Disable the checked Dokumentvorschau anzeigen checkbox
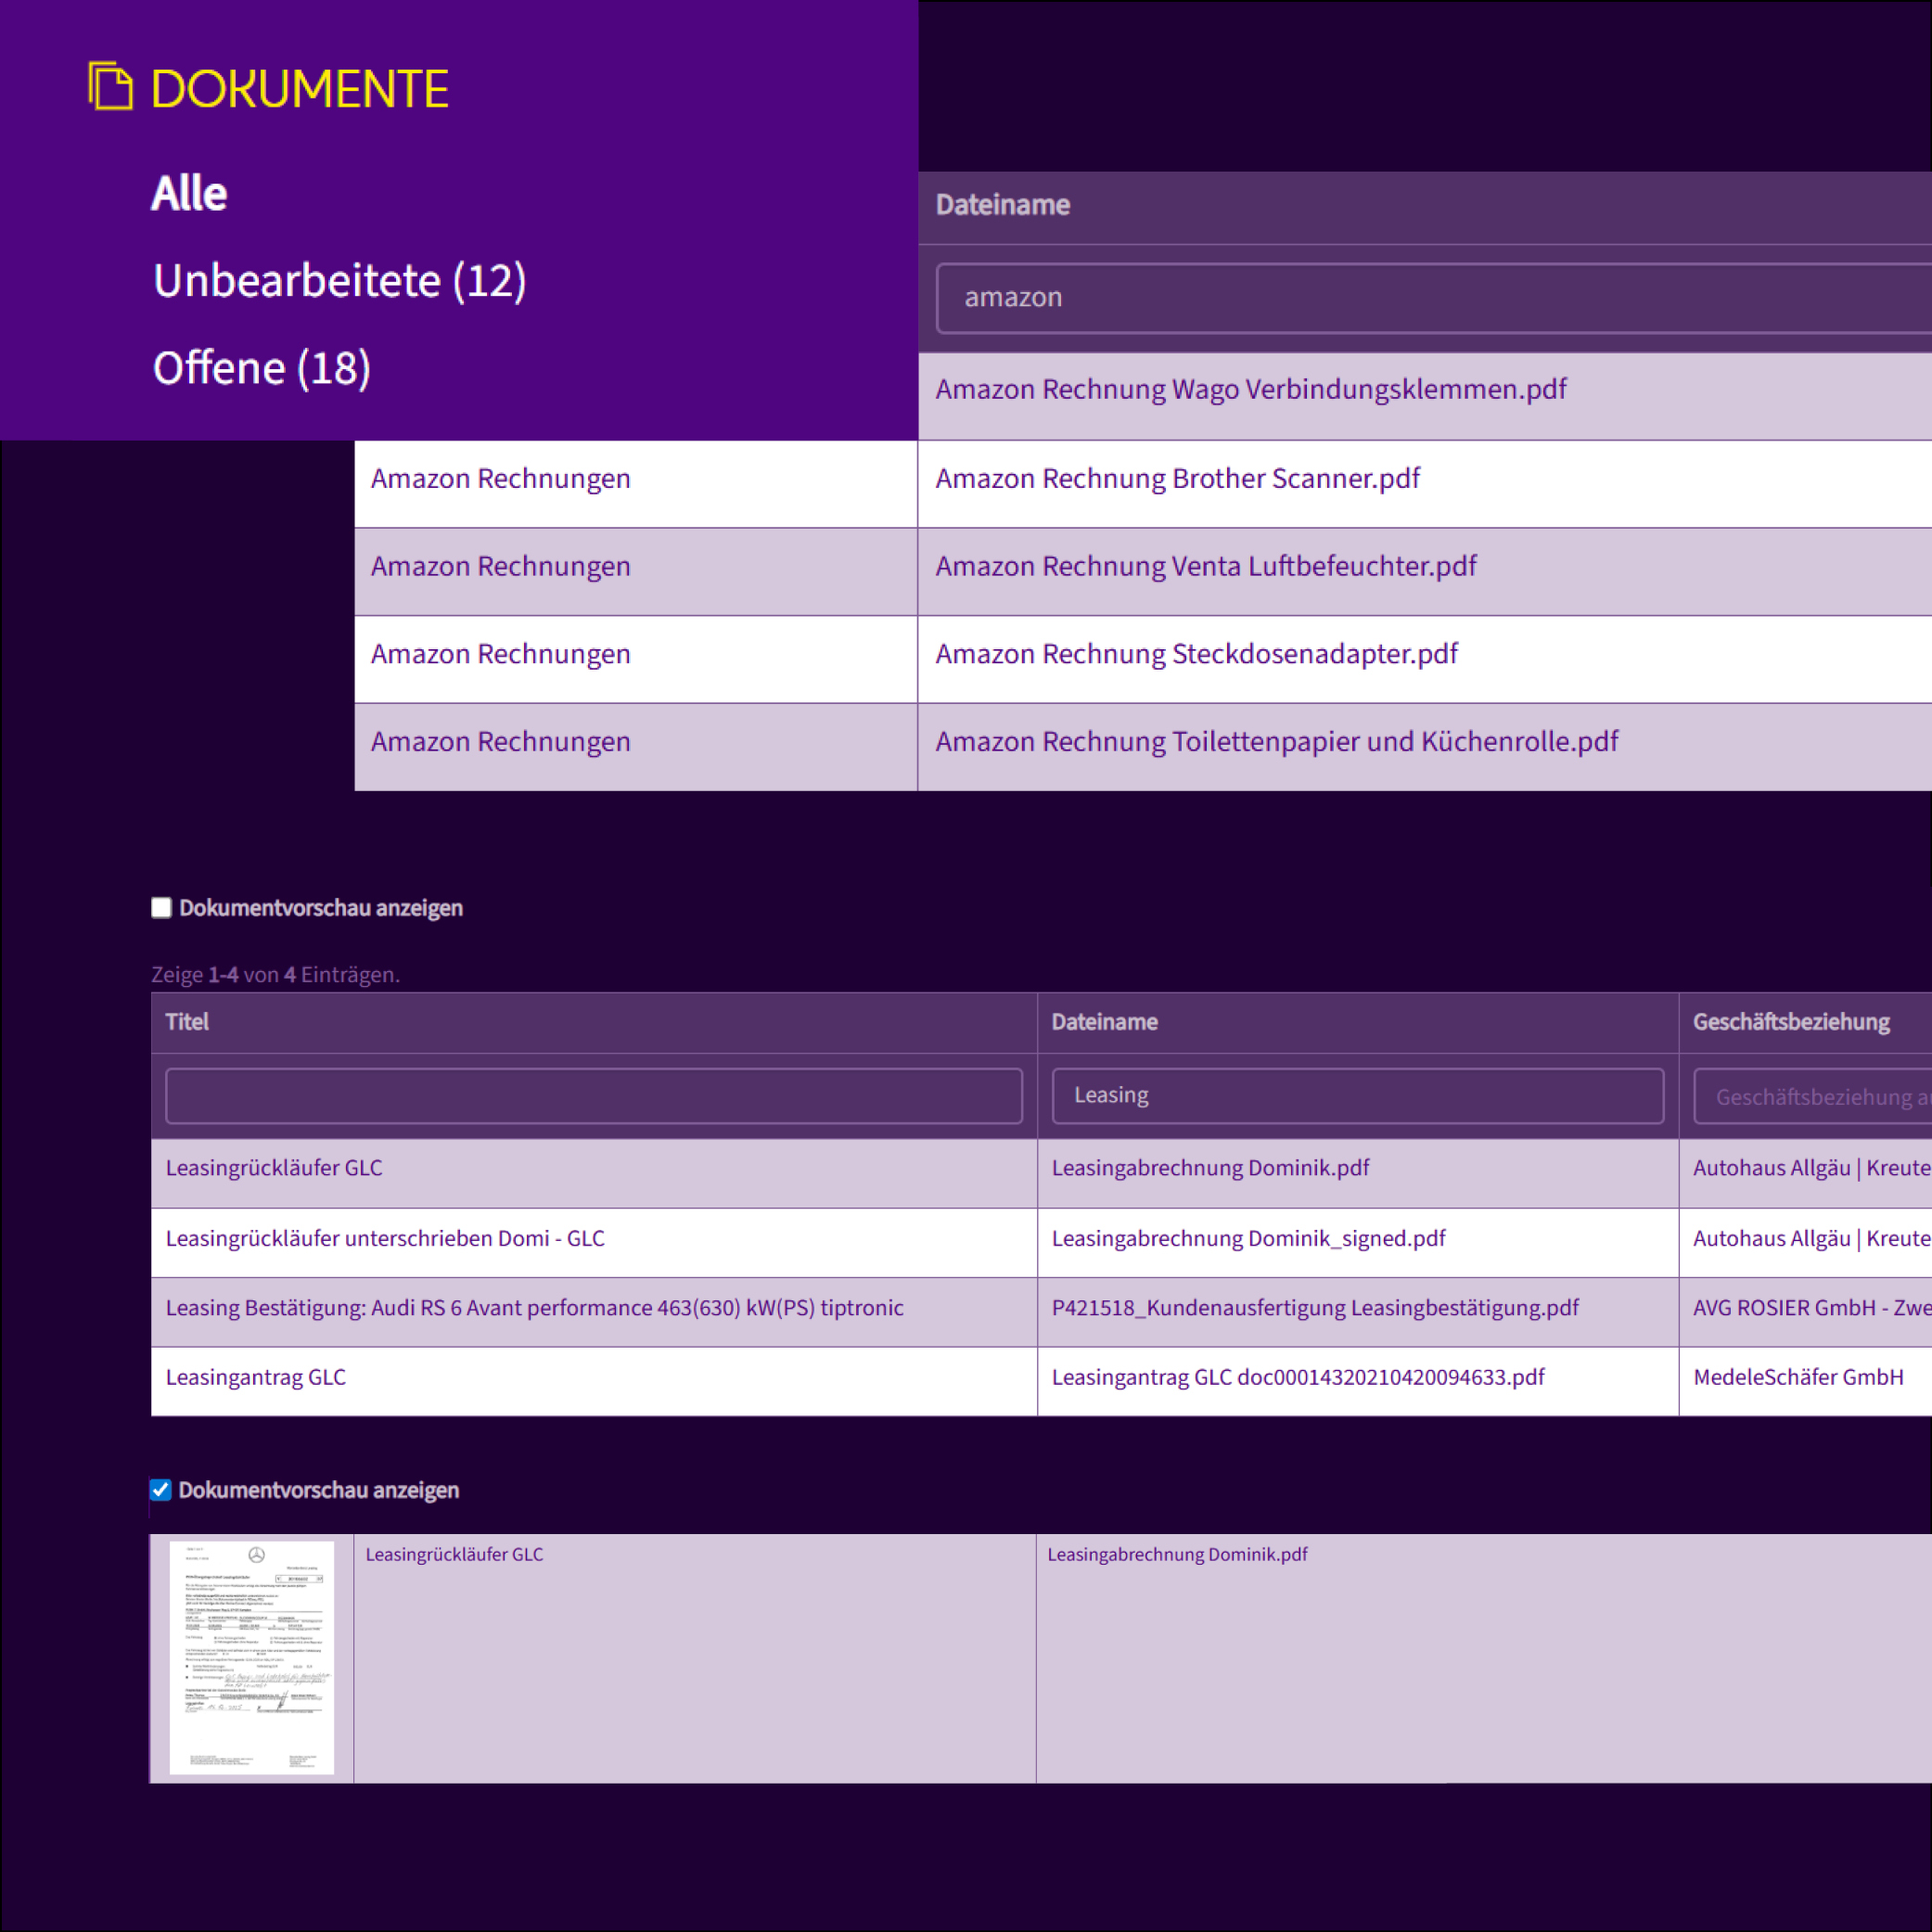 click(161, 1490)
